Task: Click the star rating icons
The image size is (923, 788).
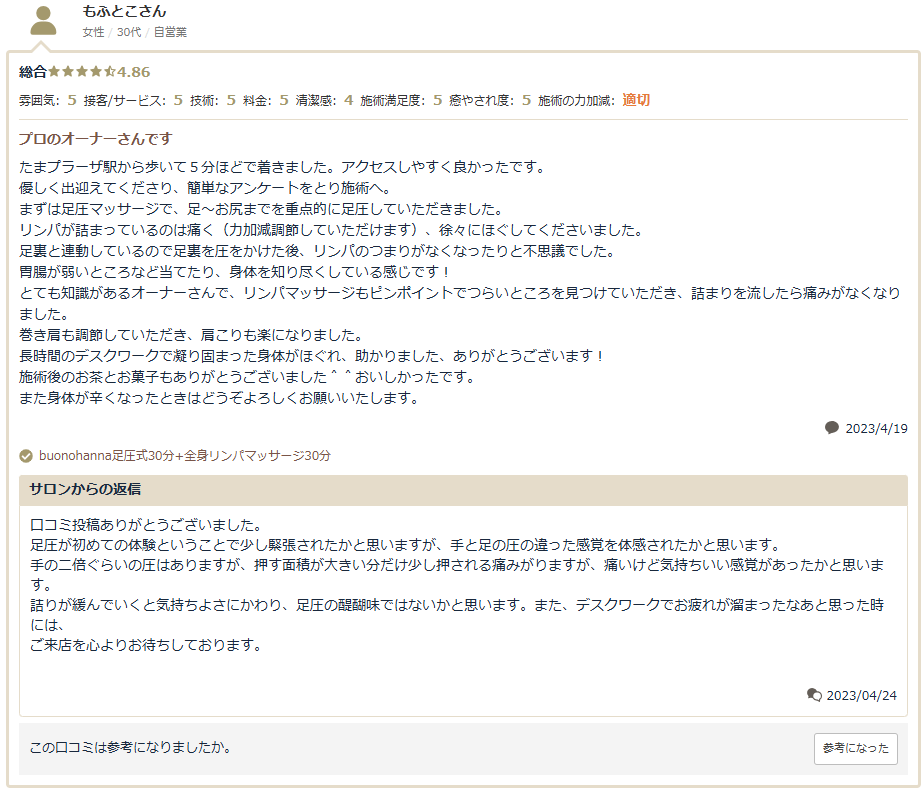Action: tap(82, 72)
